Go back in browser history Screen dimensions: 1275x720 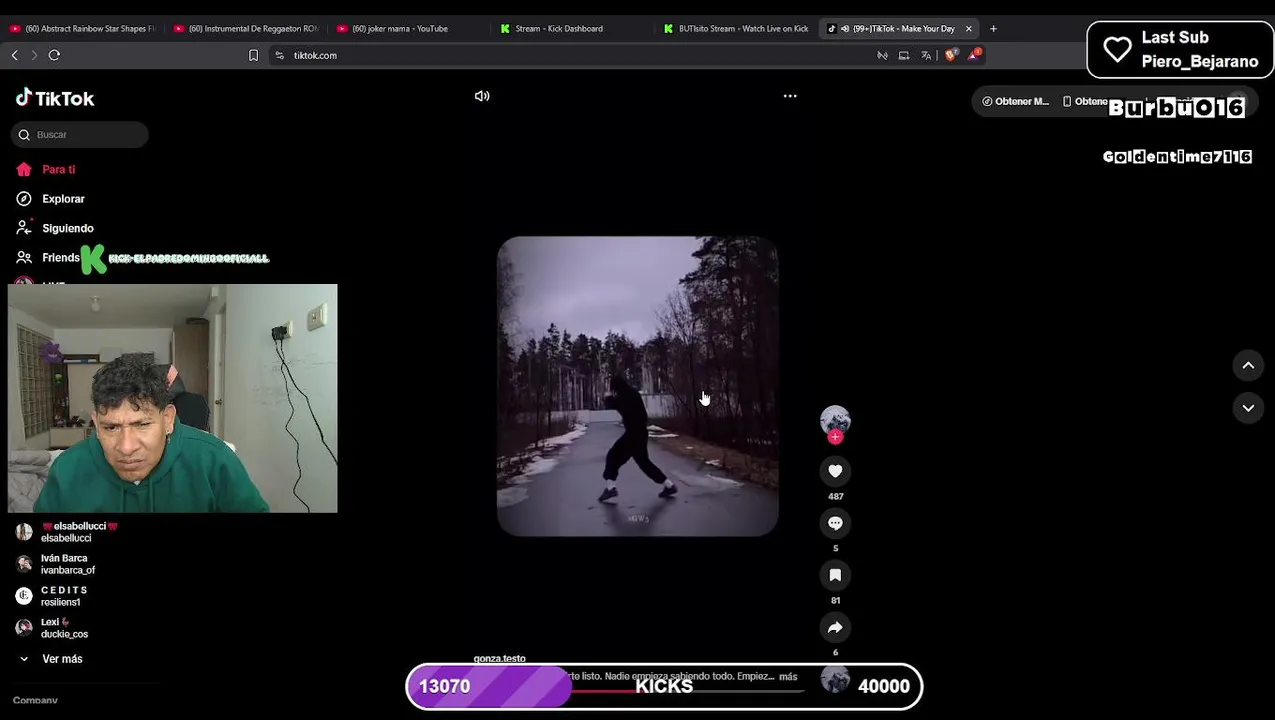[14, 55]
